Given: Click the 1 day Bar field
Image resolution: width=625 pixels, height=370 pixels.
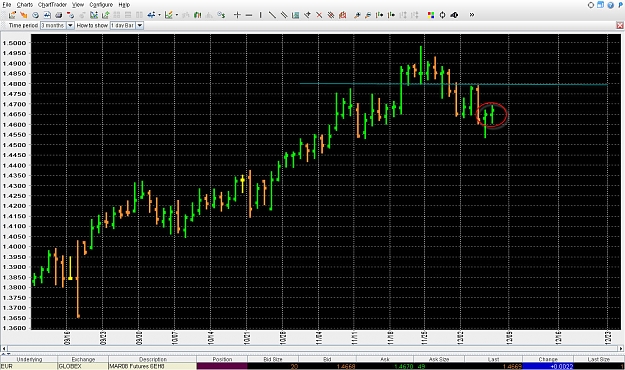Looking at the screenshot, I should pos(123,26).
